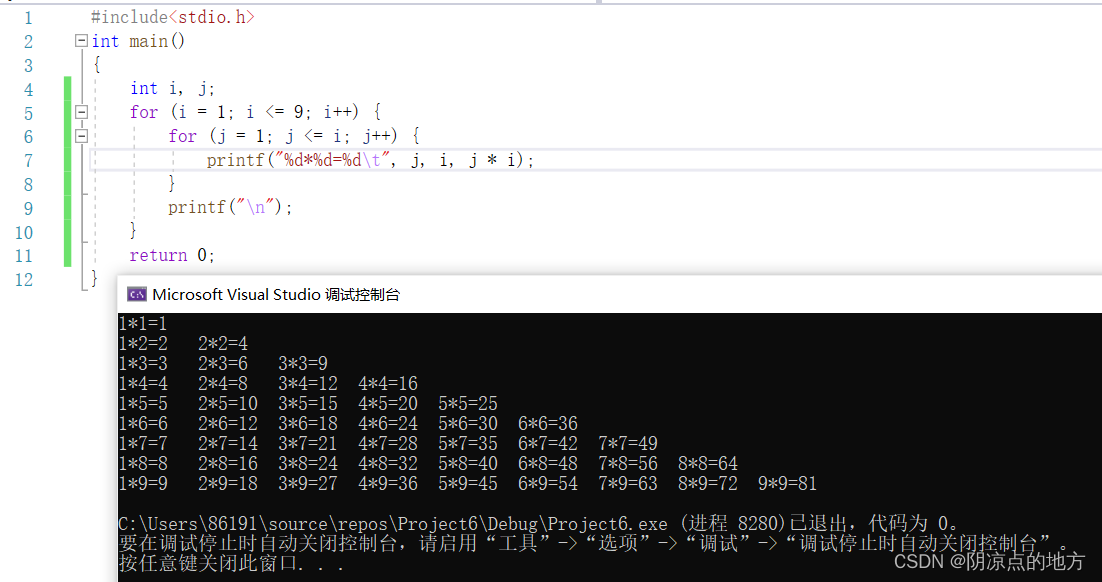Click the '按任意键关闭此窗口' message
Screen dimensions: 1102x582
(x=231, y=564)
